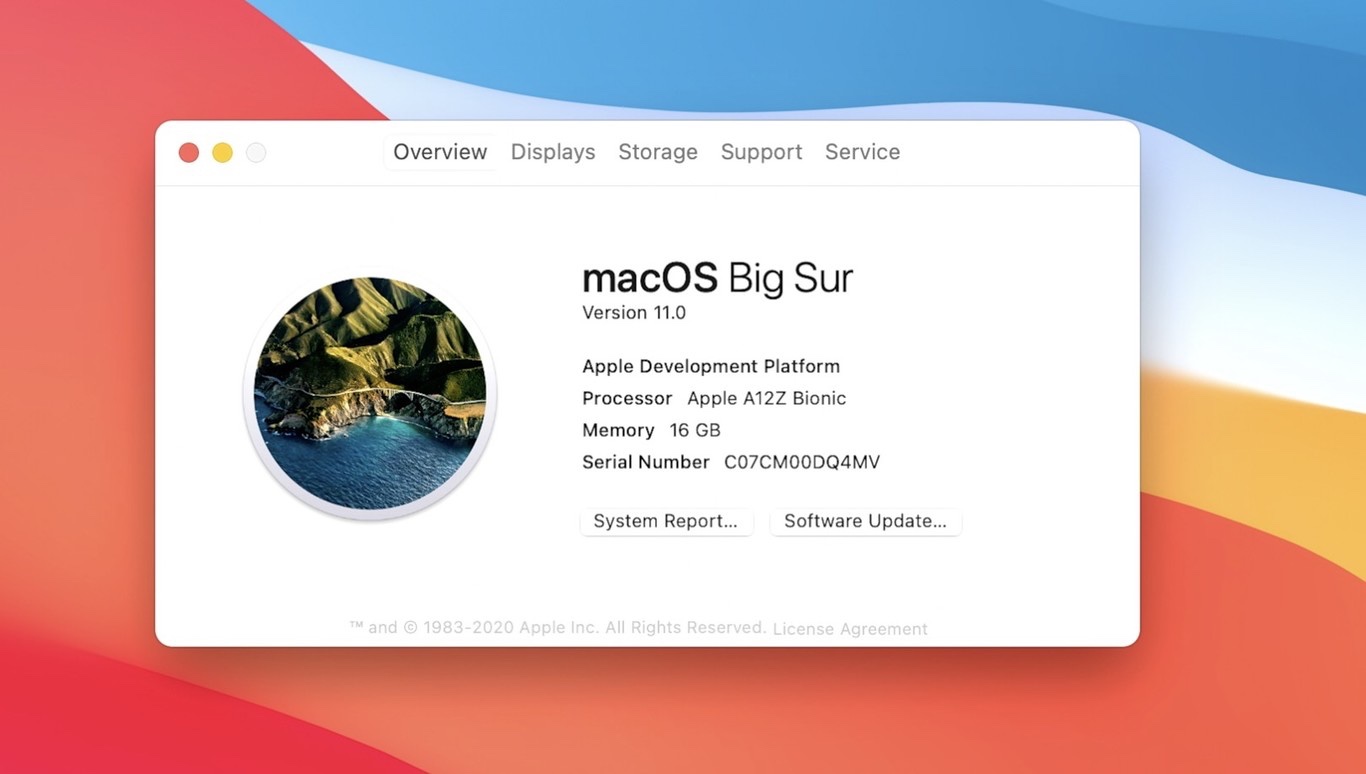Select the Overview tab
This screenshot has height=774, width=1366.
(440, 152)
